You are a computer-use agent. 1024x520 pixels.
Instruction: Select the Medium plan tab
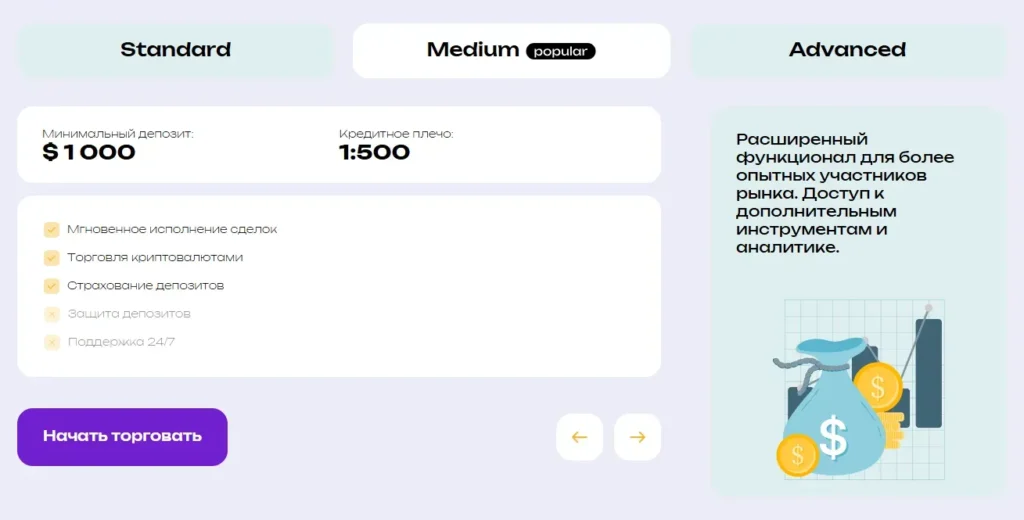tap(473, 50)
